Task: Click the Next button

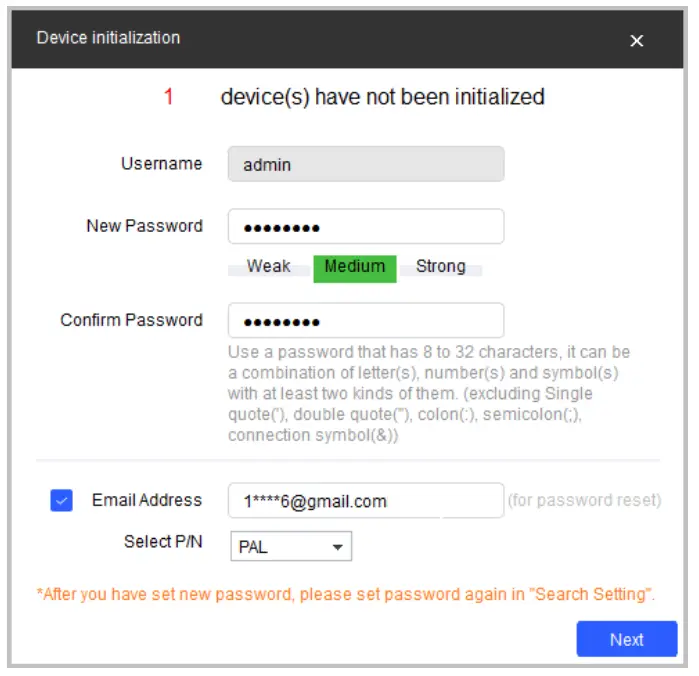Action: coord(627,639)
